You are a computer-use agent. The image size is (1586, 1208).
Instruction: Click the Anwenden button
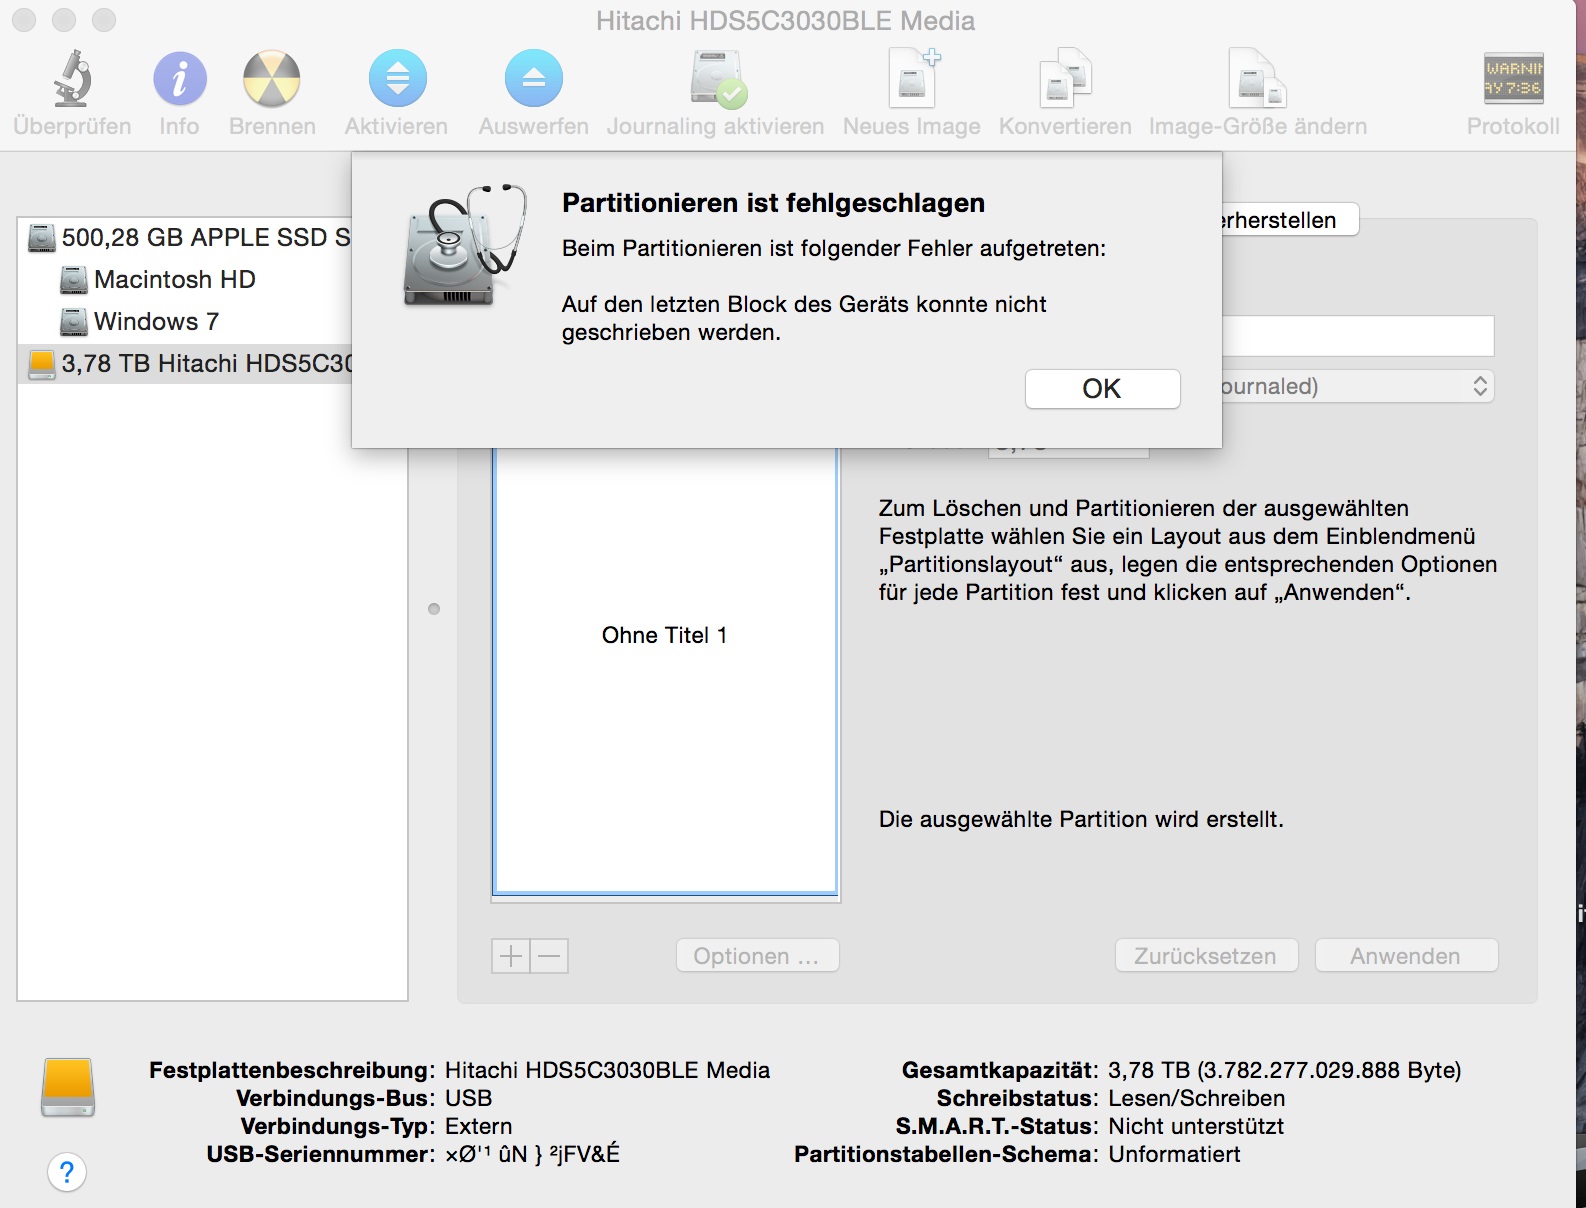coord(1406,956)
